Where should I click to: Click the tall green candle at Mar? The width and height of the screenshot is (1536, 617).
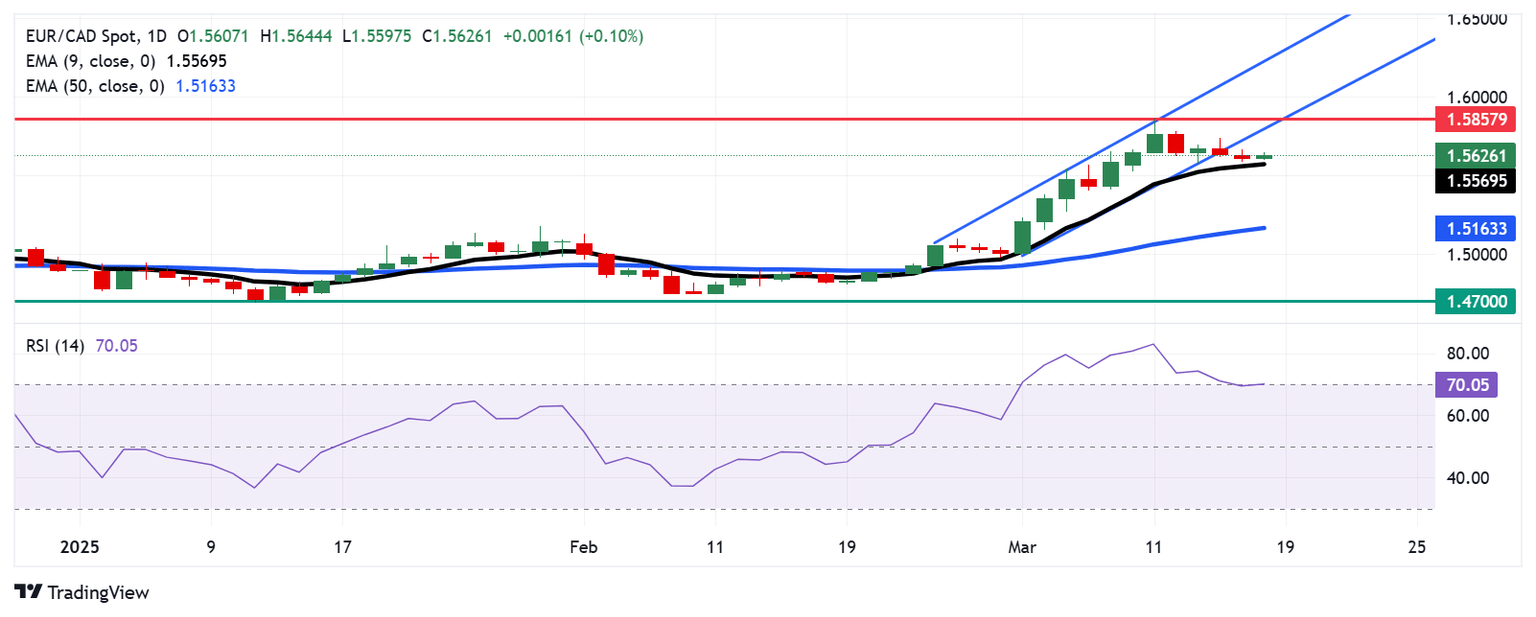[x=1022, y=237]
